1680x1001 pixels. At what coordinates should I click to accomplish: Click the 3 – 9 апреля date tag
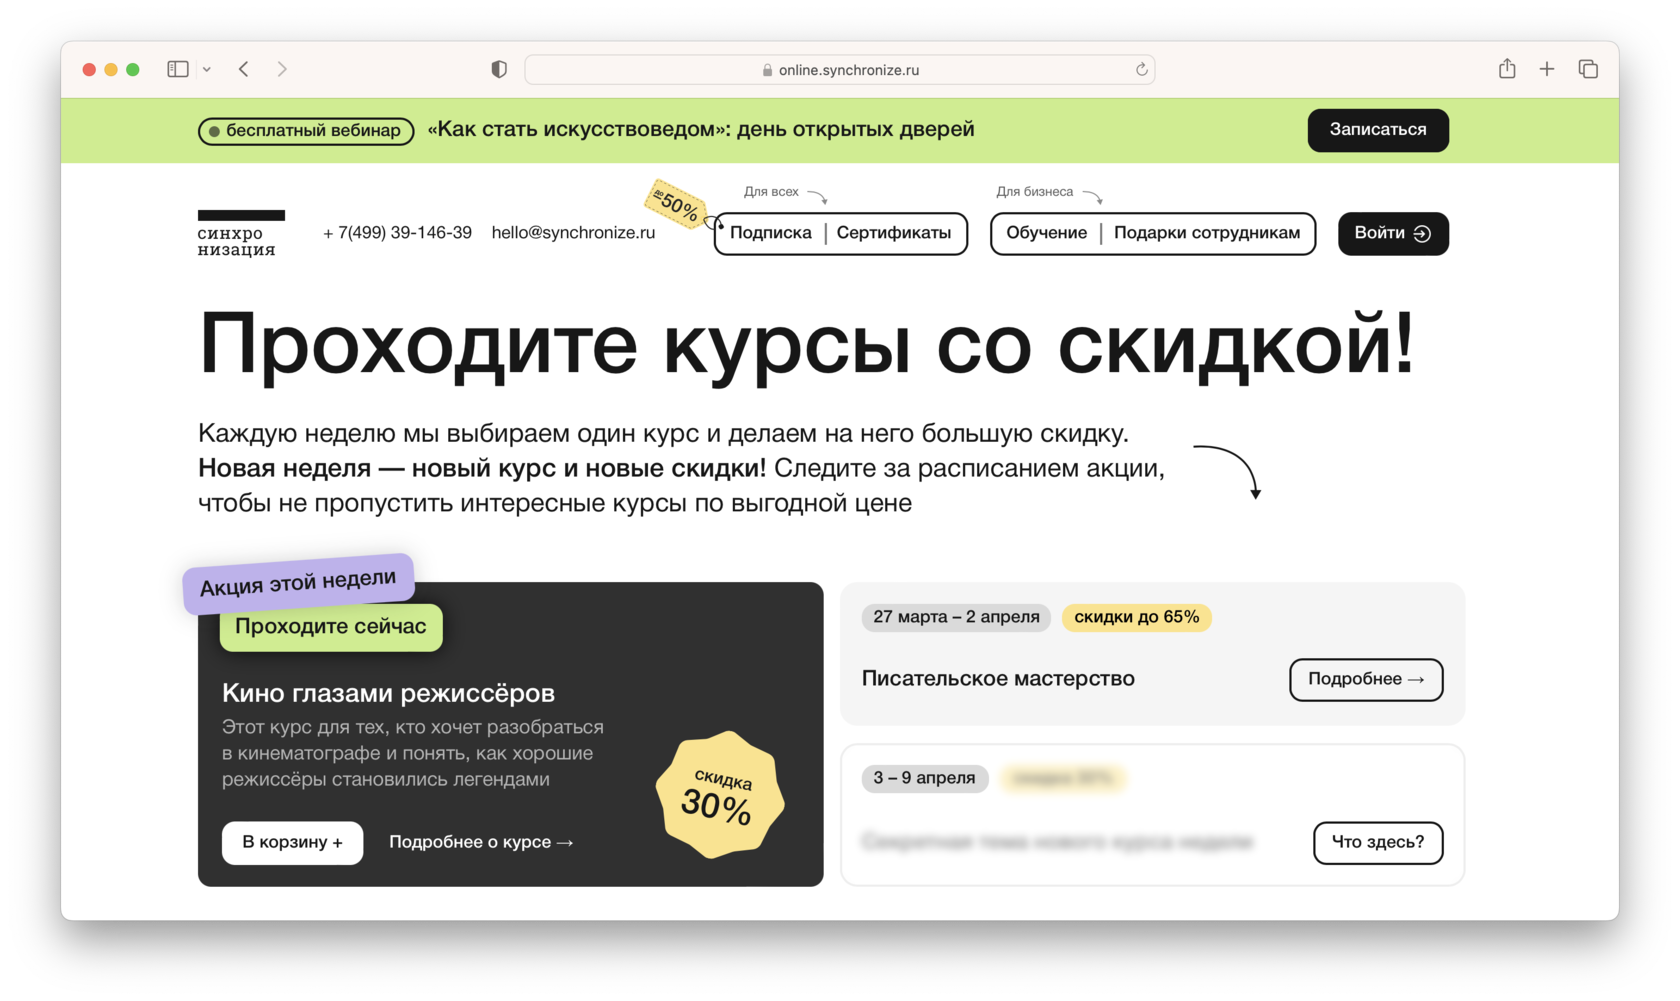[925, 778]
